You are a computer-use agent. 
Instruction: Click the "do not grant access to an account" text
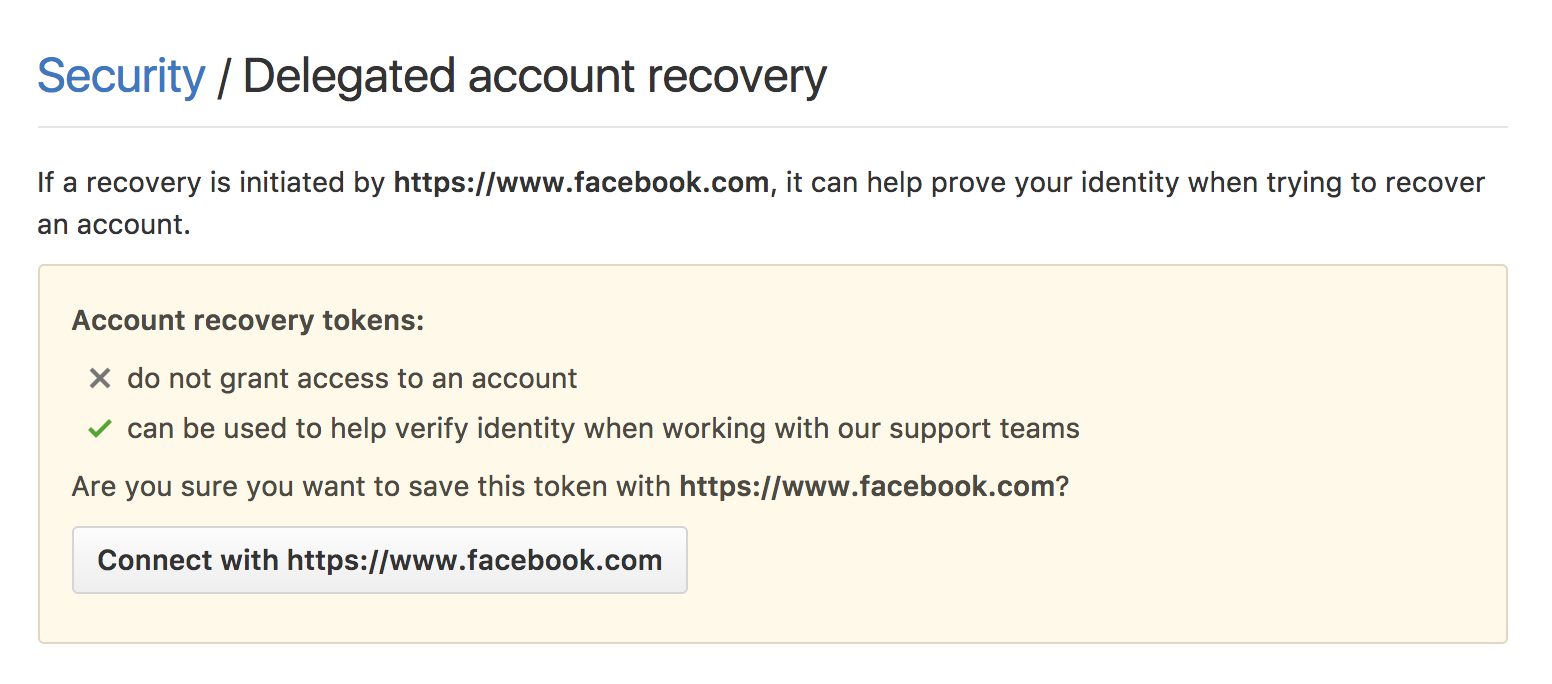coord(352,379)
